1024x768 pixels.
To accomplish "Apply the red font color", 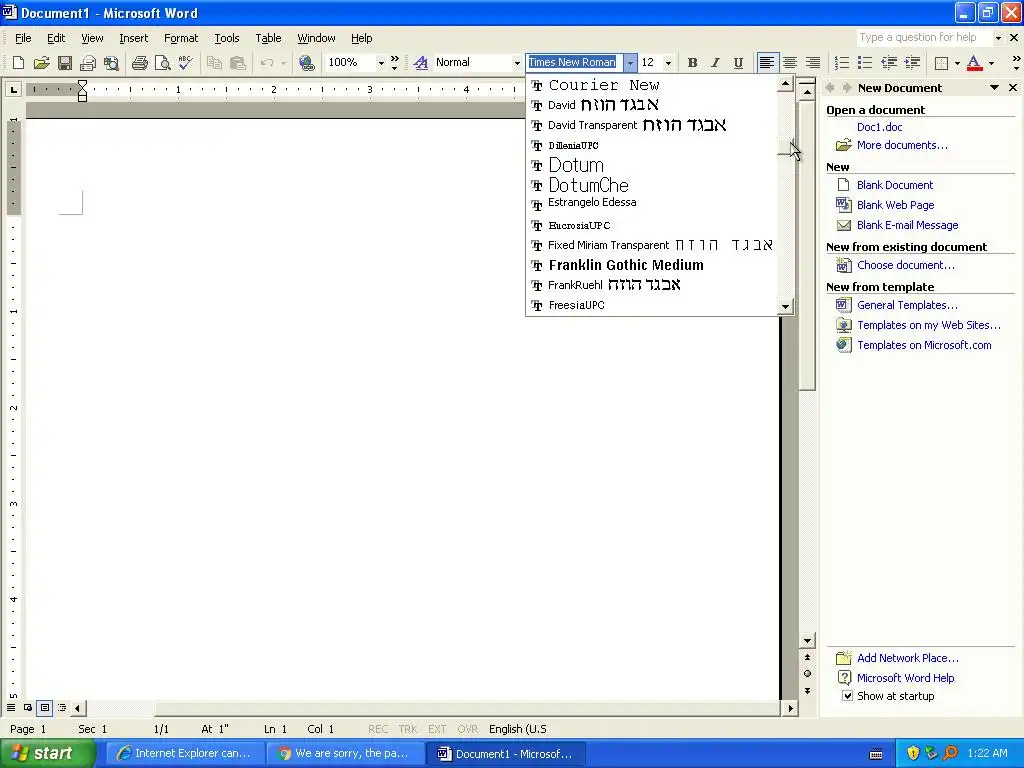I will 974,63.
